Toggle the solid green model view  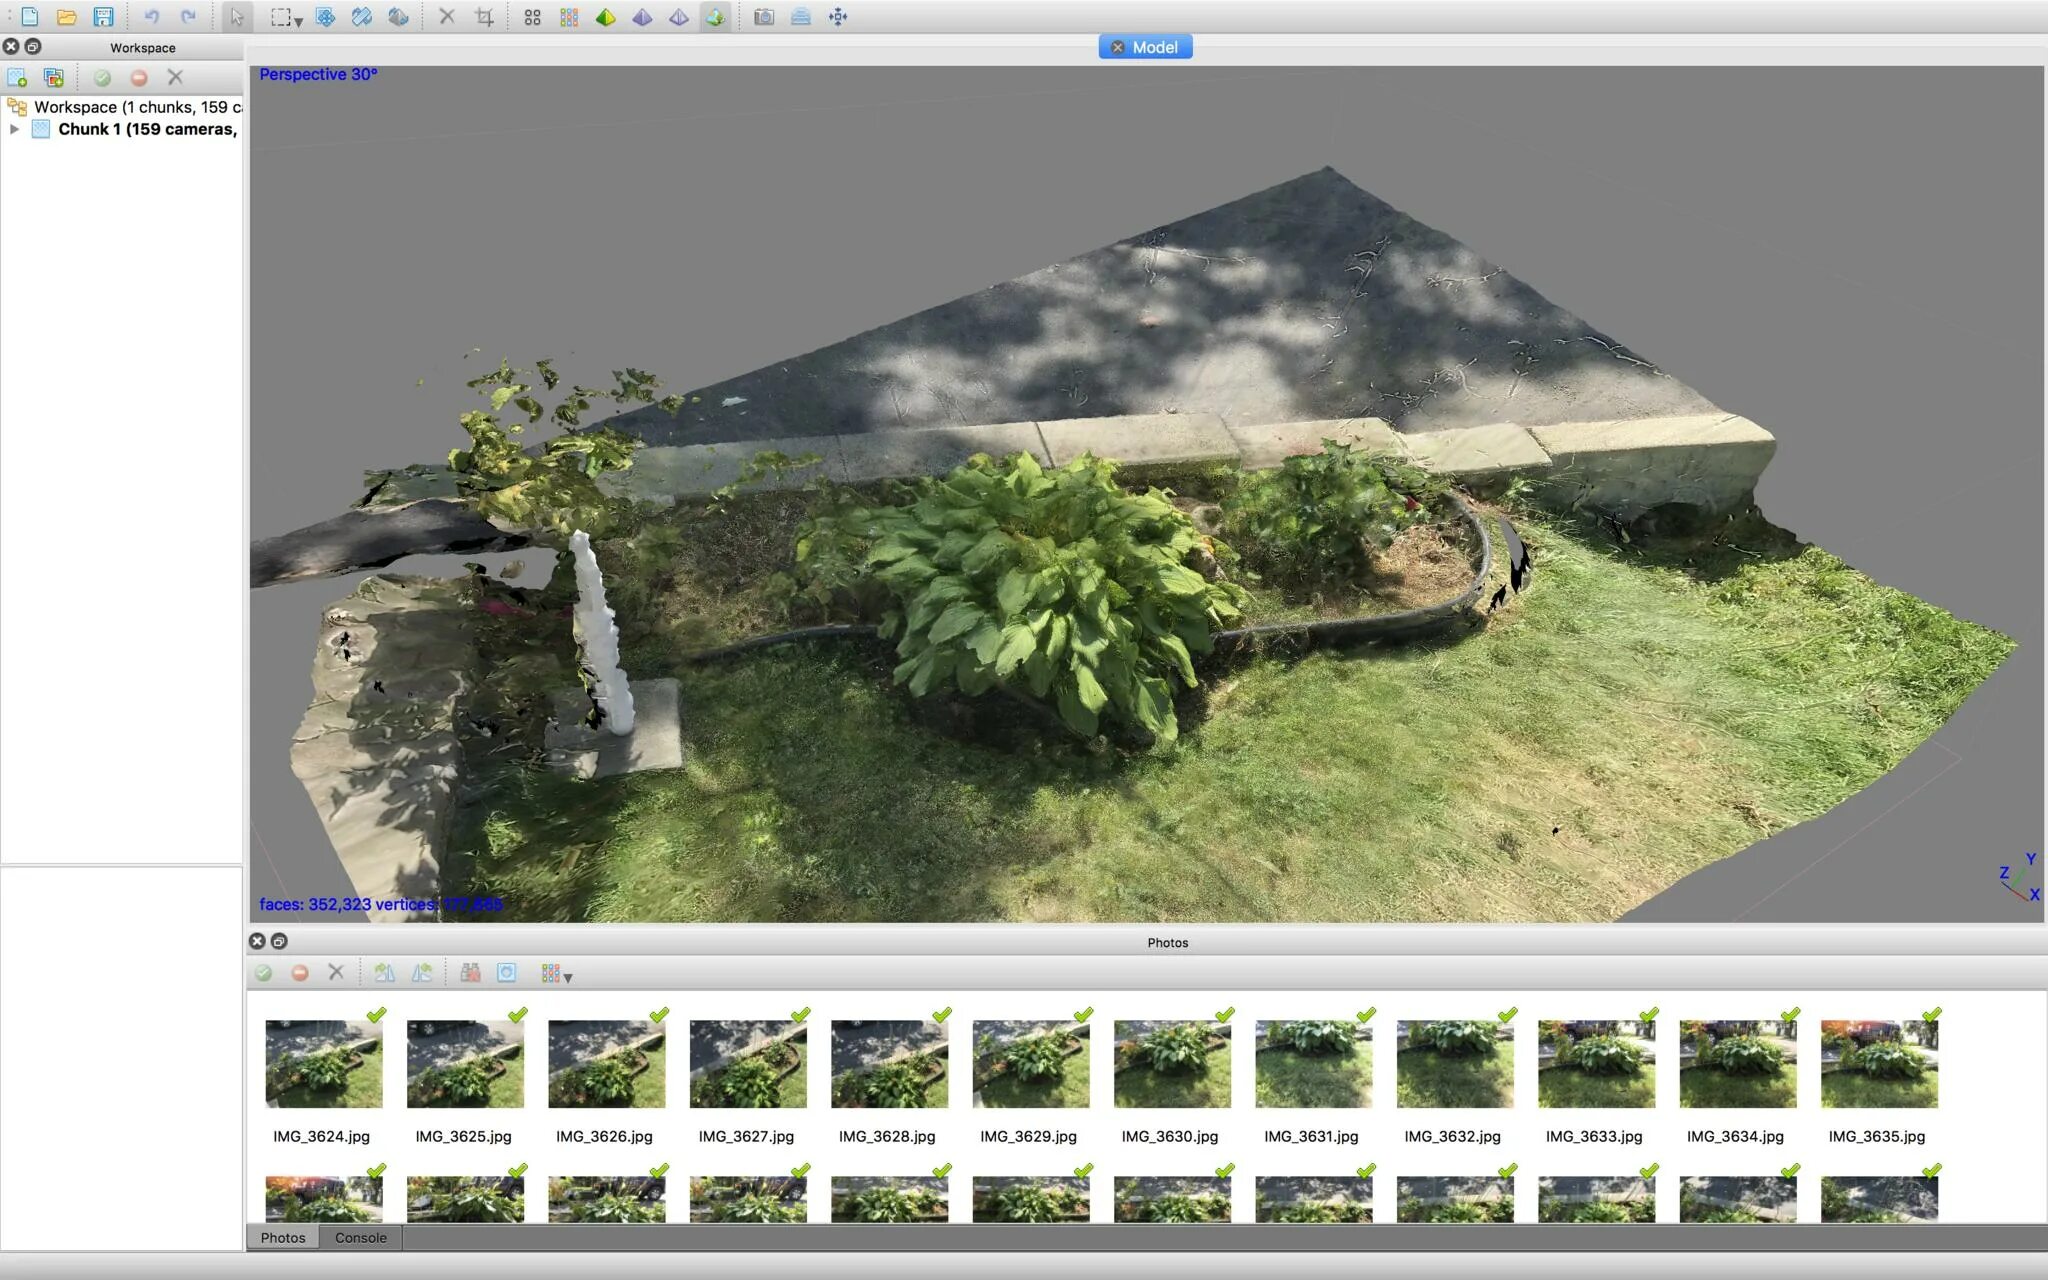point(605,17)
